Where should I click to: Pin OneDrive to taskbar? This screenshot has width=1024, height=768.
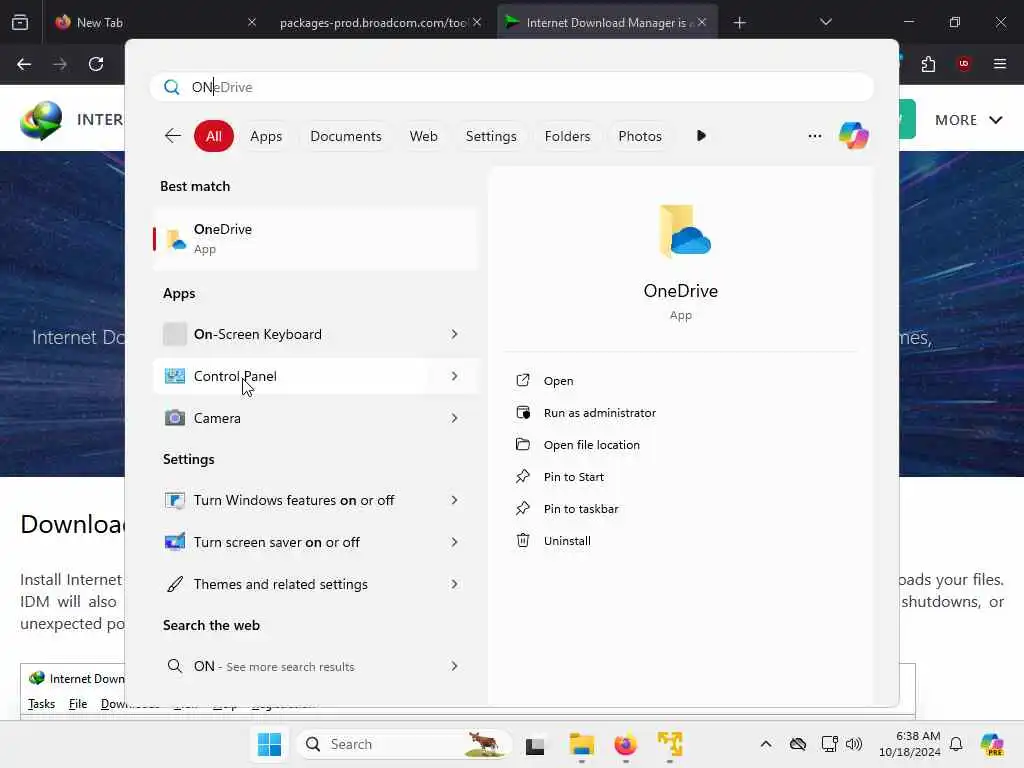click(x=567, y=509)
